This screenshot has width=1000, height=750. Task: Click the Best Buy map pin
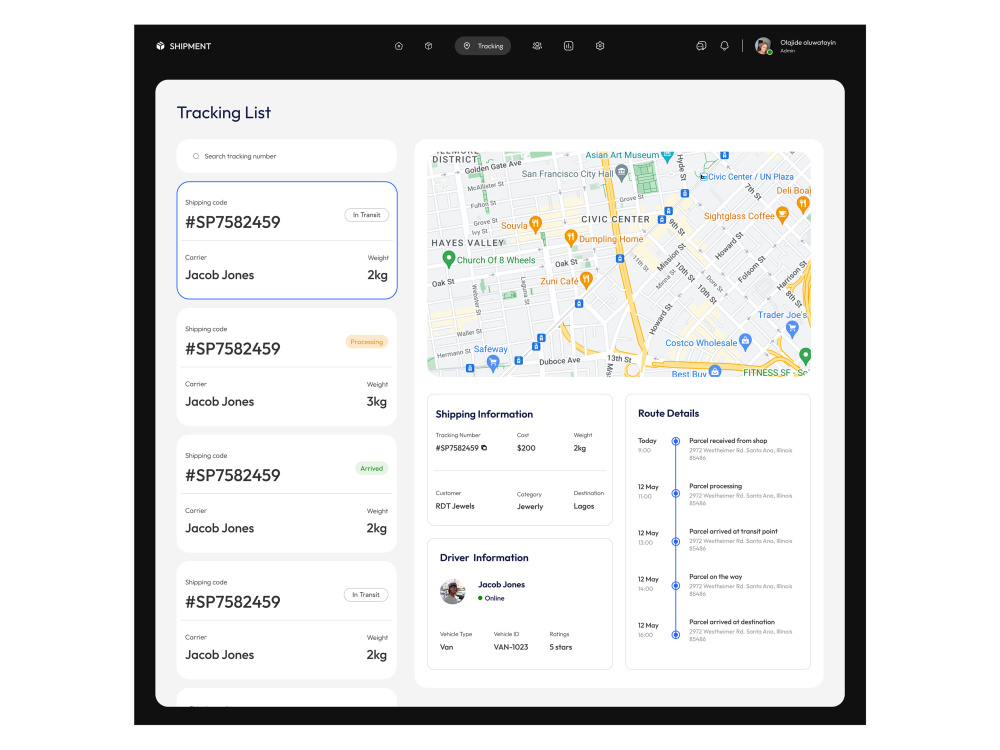(x=715, y=371)
